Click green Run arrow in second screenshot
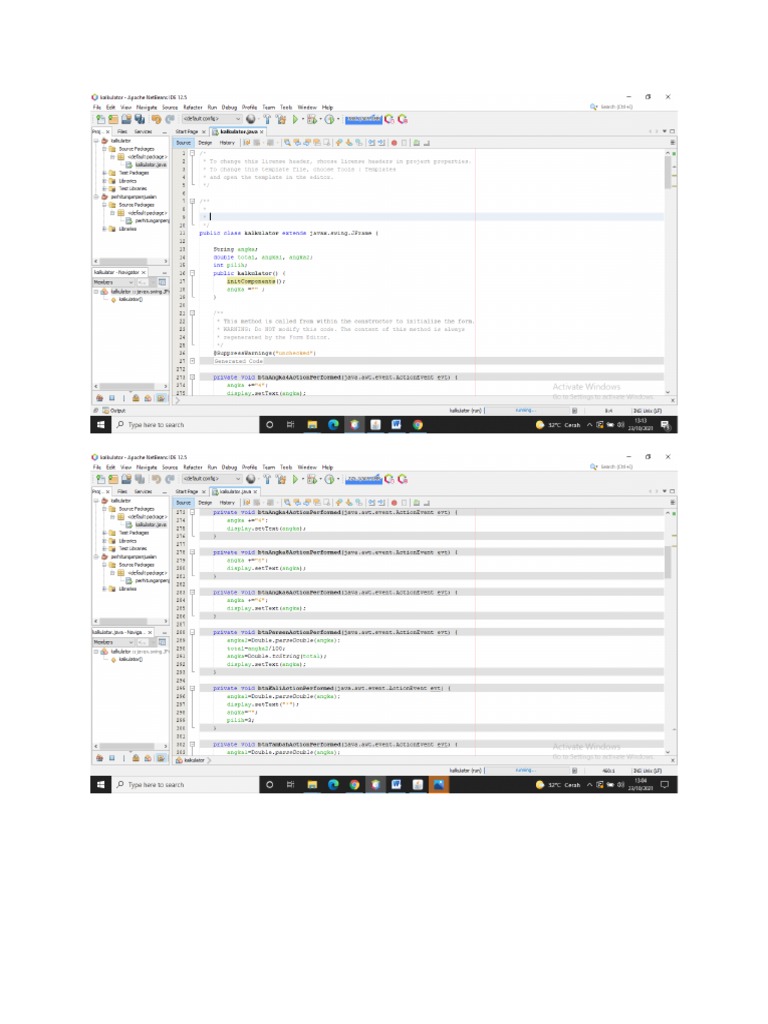Viewport: 768px width, 1024px height. click(295, 479)
